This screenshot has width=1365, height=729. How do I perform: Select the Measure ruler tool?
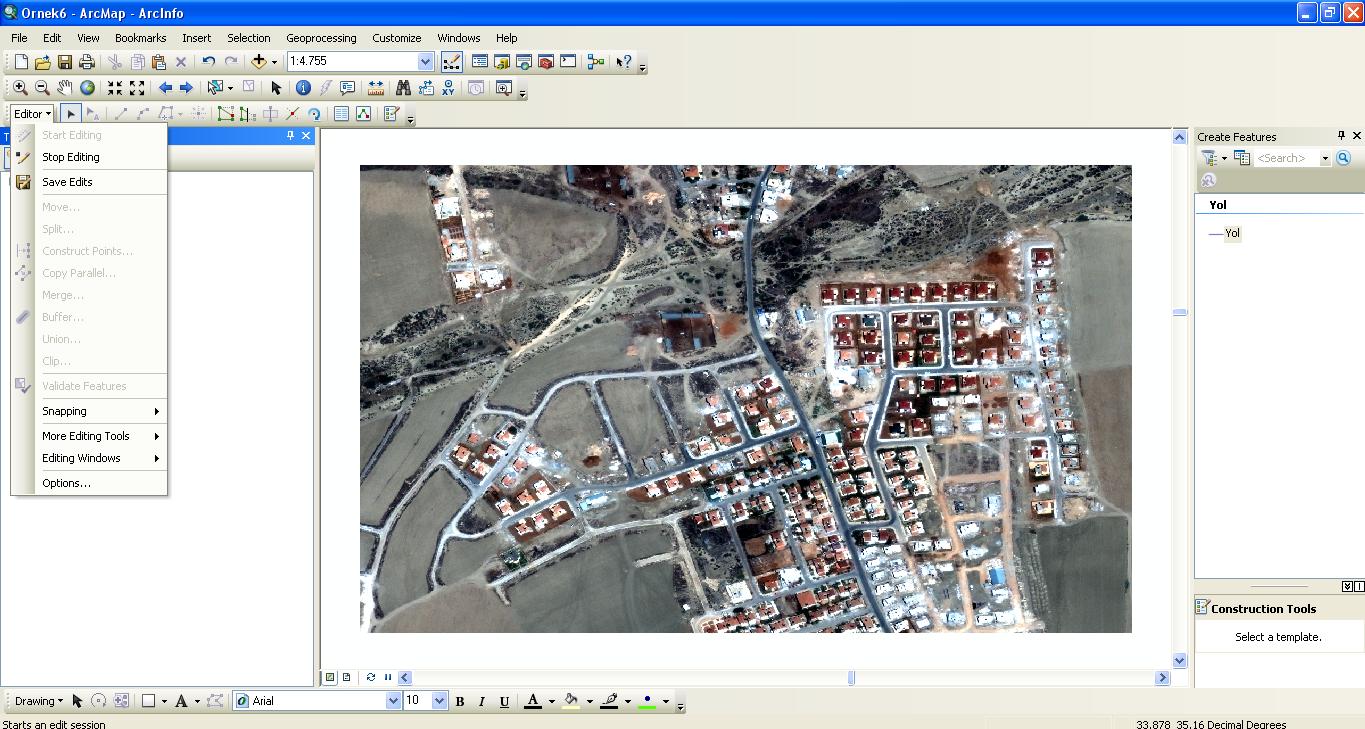(376, 88)
